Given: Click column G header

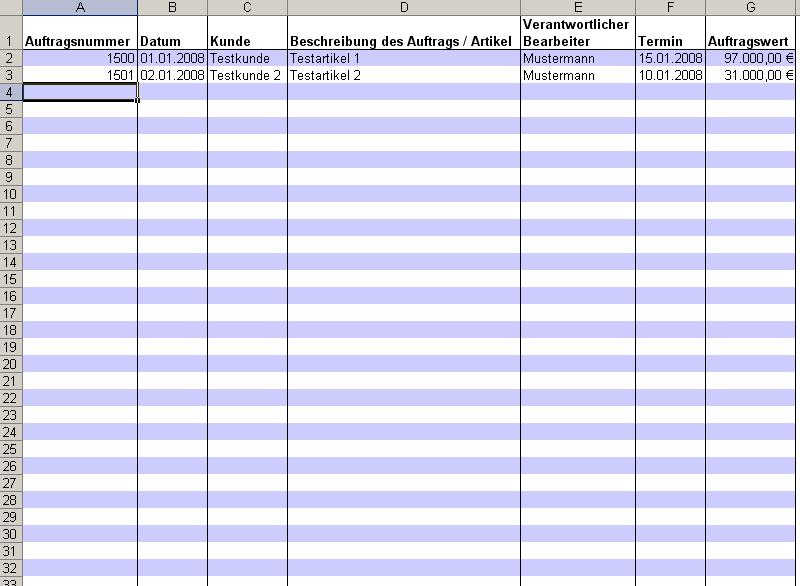Looking at the screenshot, I should coord(752,7).
